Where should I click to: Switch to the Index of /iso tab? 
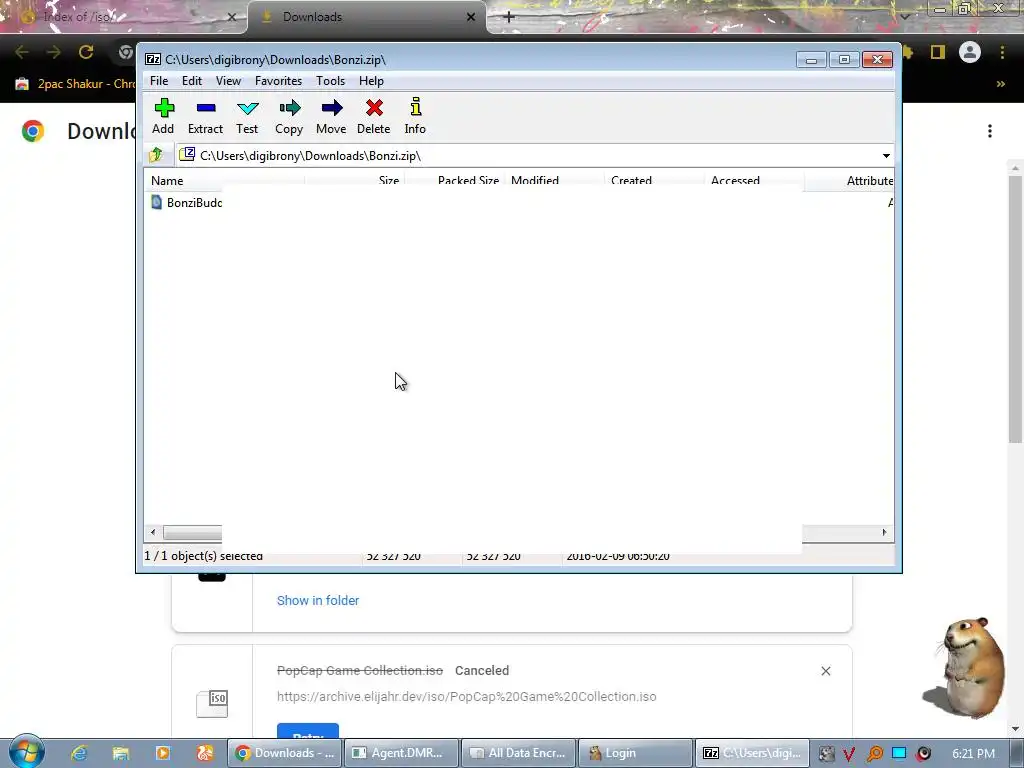coord(122,17)
